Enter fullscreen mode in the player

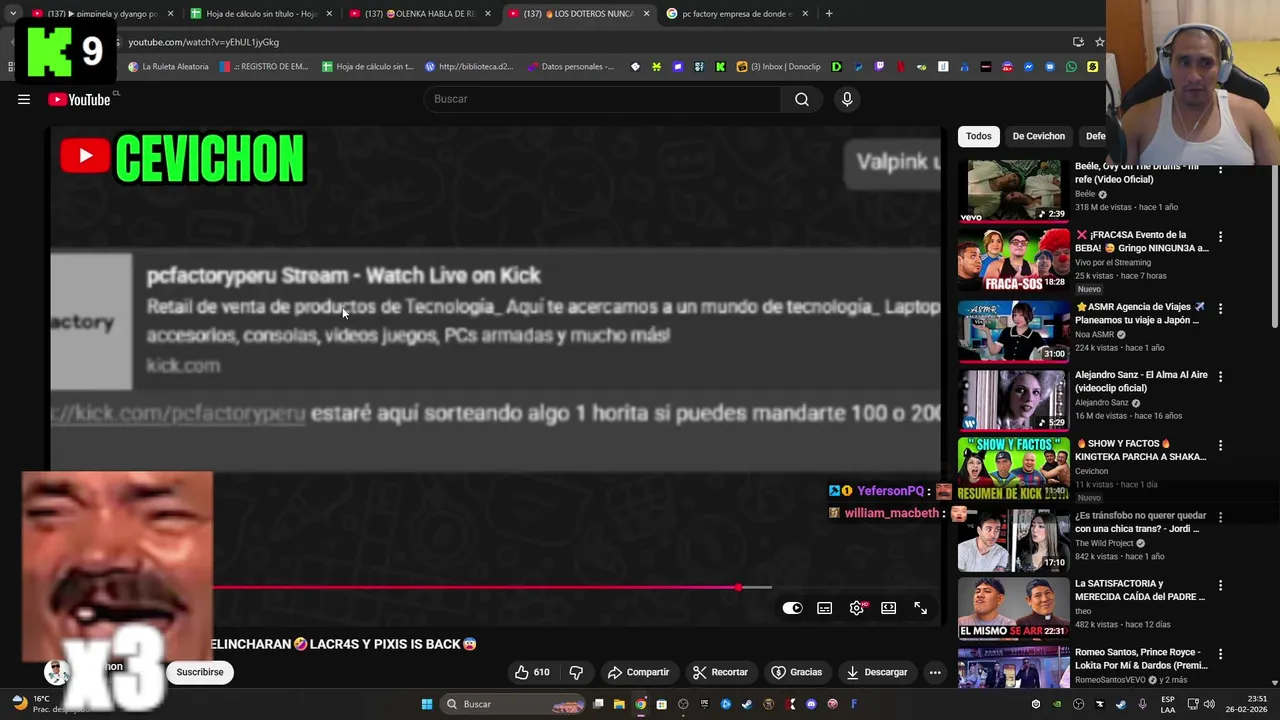[x=920, y=608]
